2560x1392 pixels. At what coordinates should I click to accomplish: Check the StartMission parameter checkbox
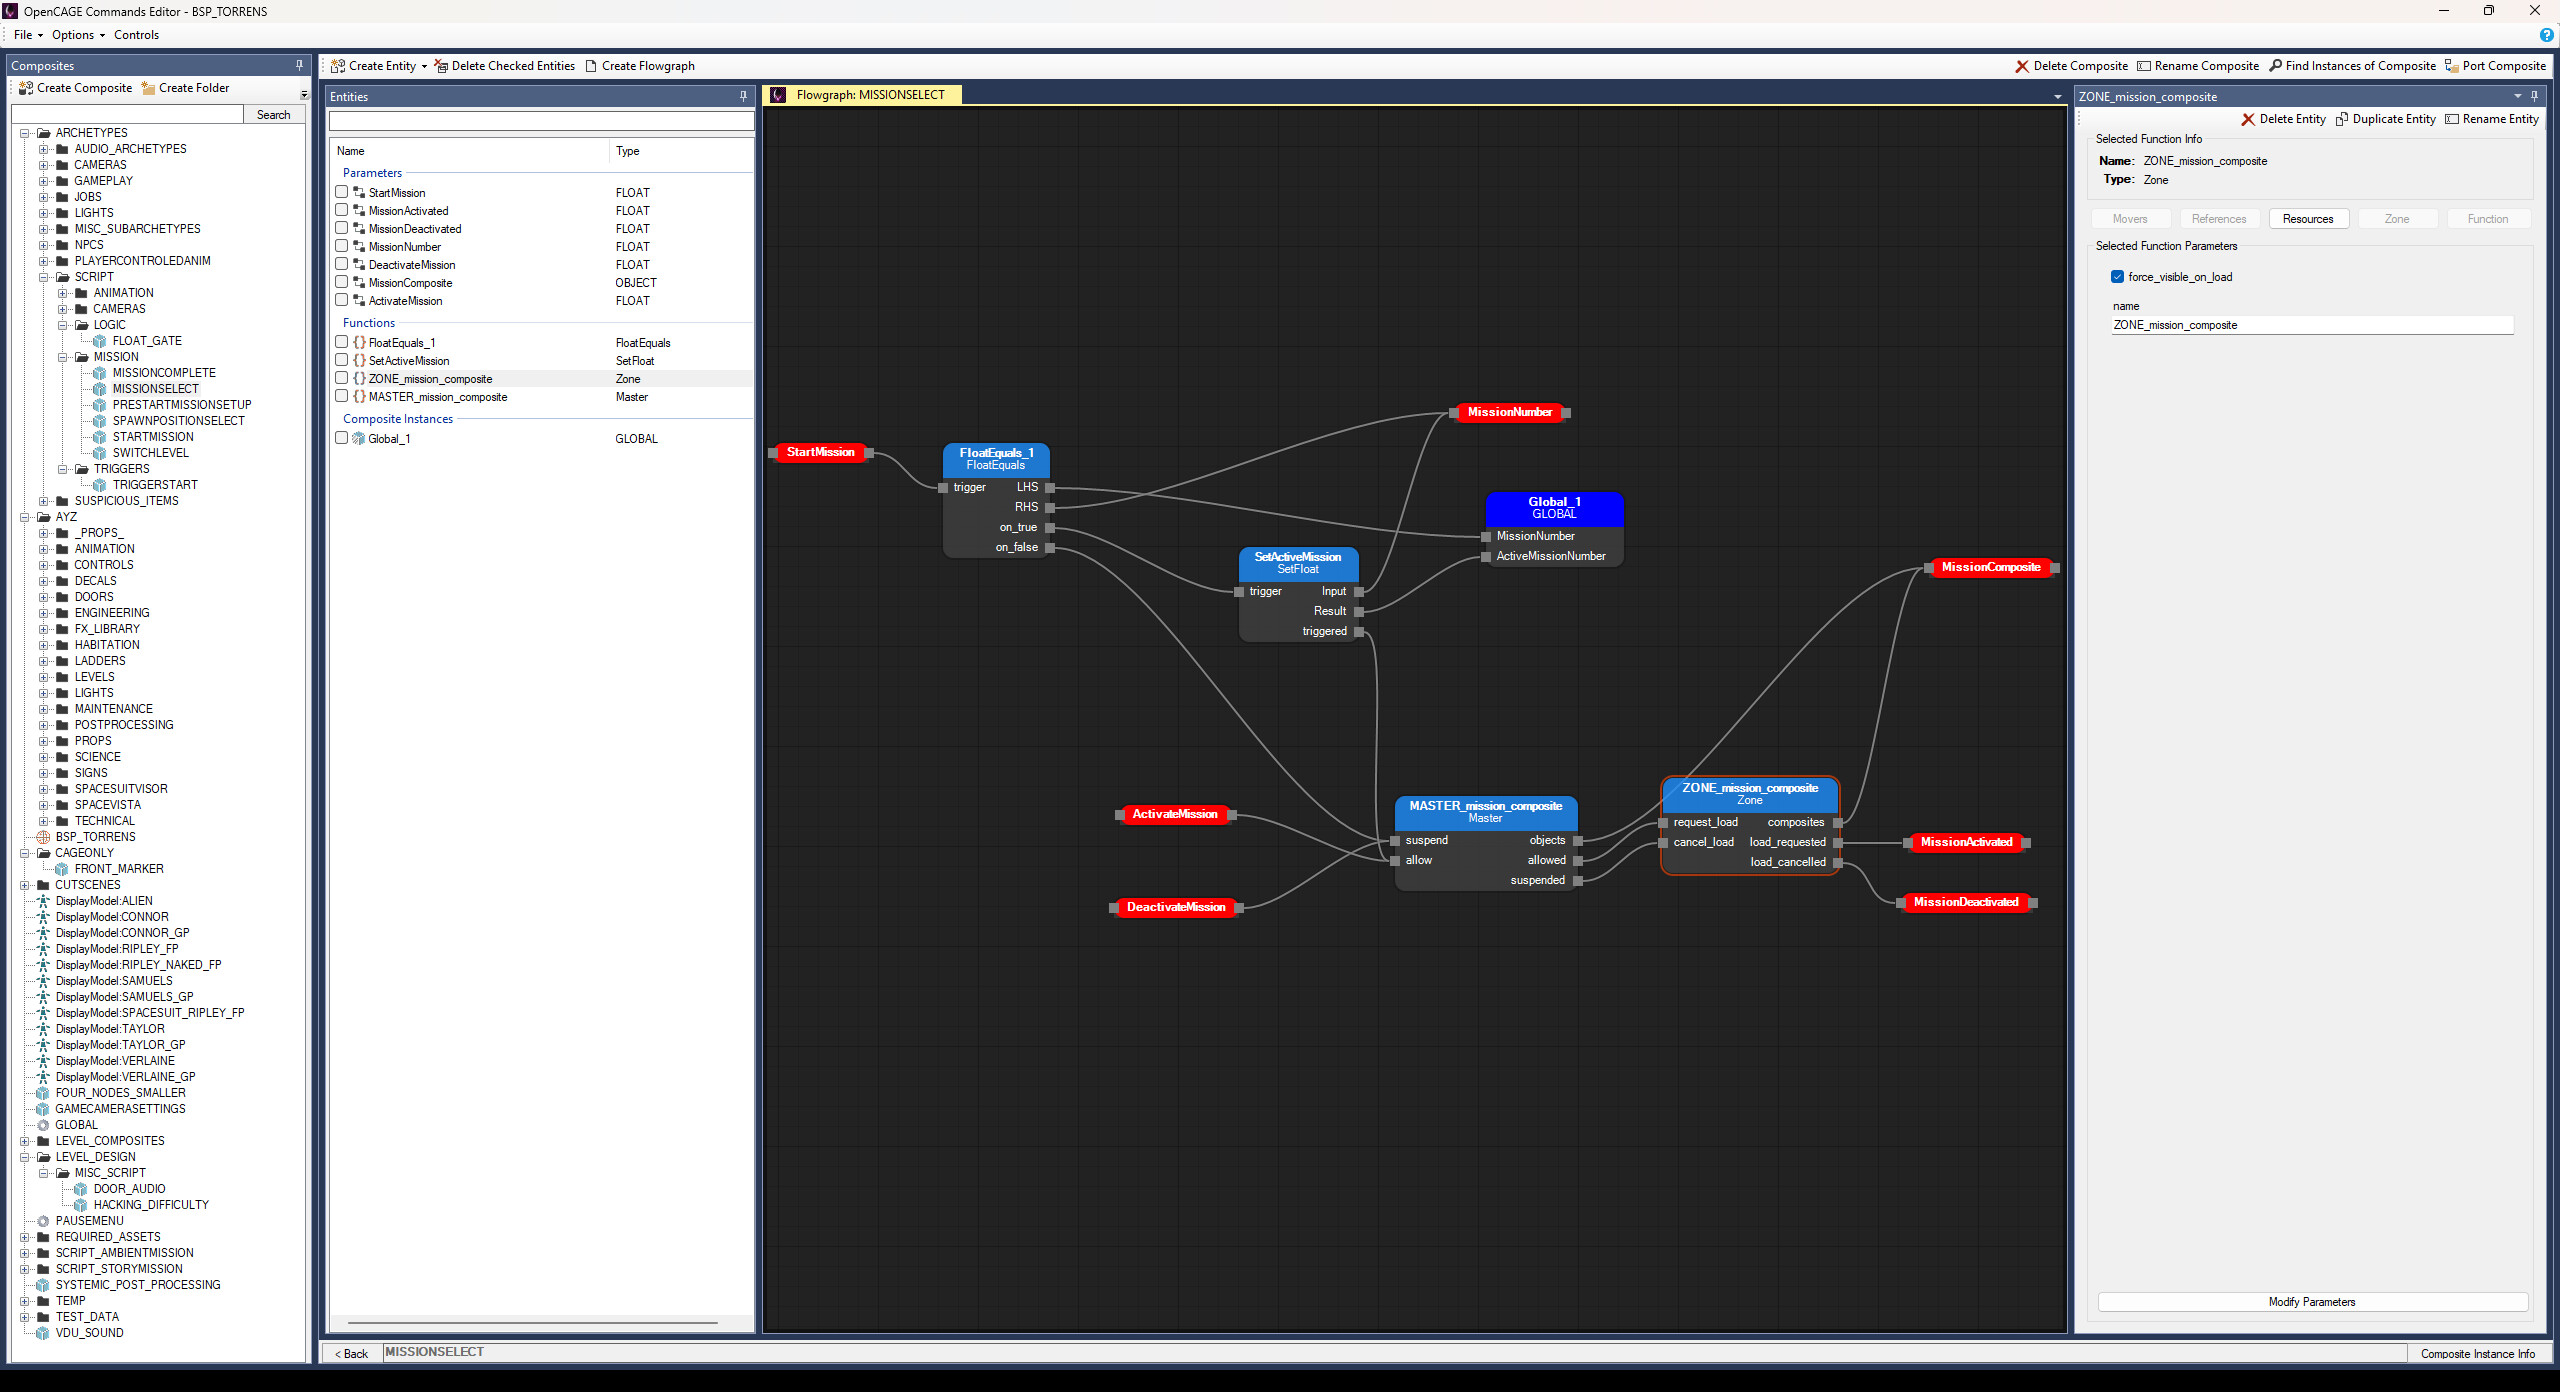[342, 192]
